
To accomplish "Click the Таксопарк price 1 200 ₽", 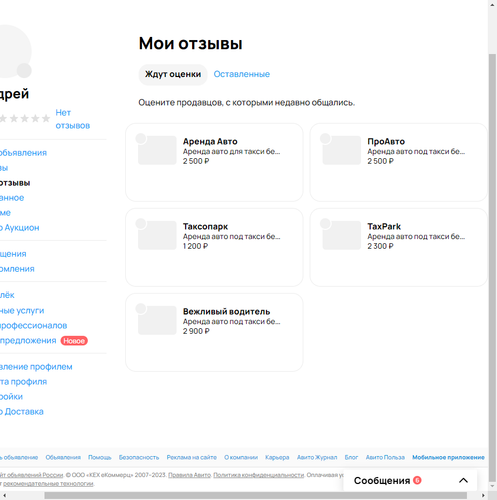I will click(195, 246).
